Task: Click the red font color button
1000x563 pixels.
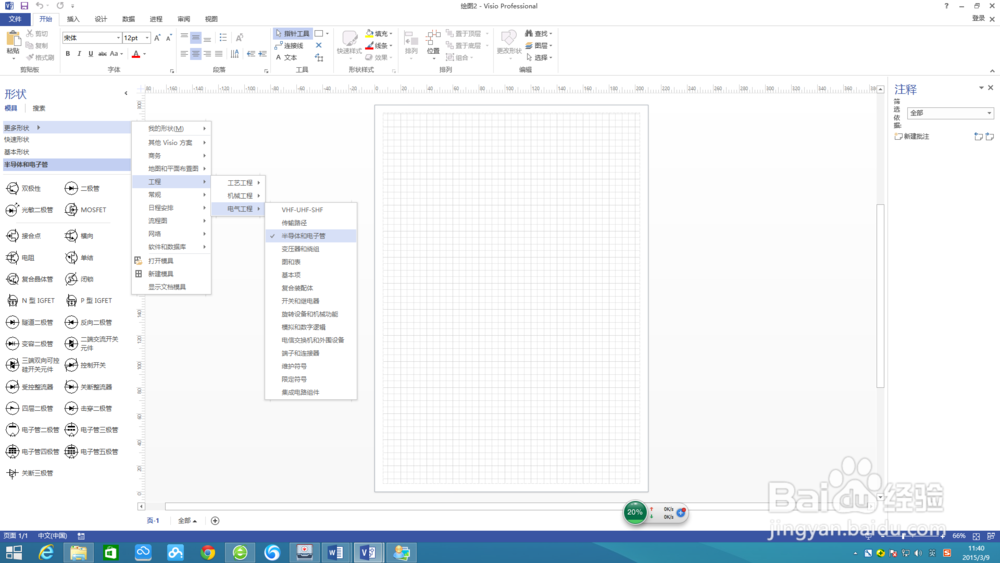Action: 136,54
